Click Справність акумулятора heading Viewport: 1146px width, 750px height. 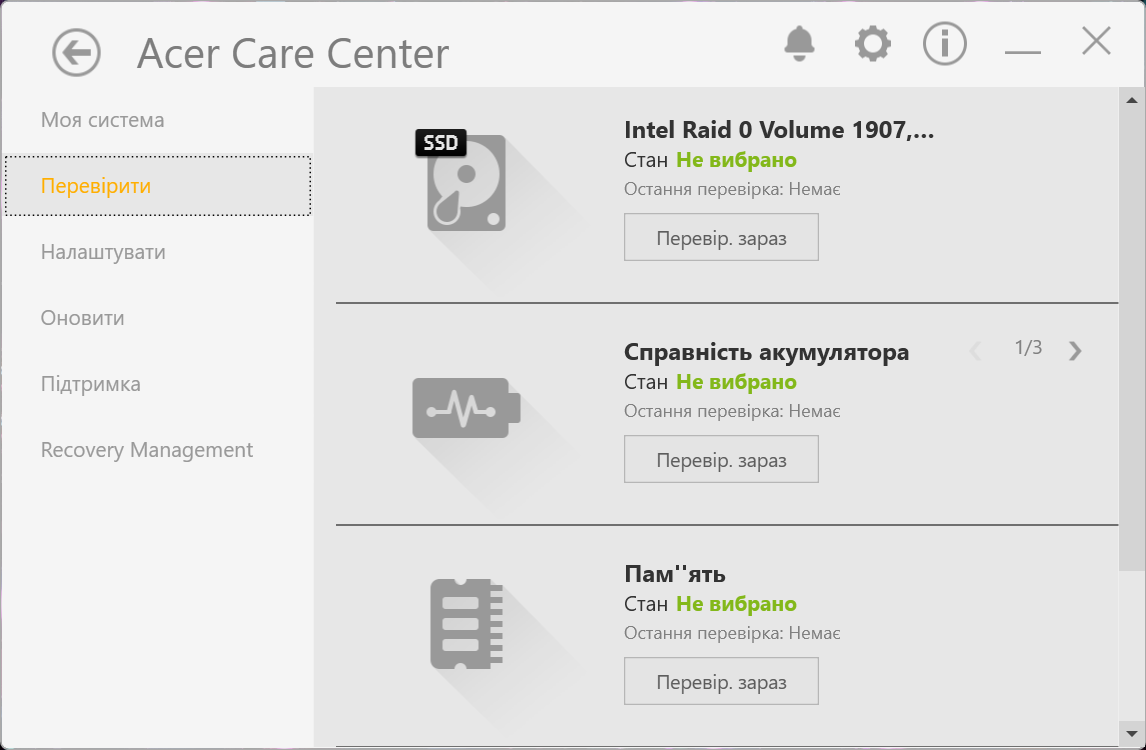click(767, 352)
